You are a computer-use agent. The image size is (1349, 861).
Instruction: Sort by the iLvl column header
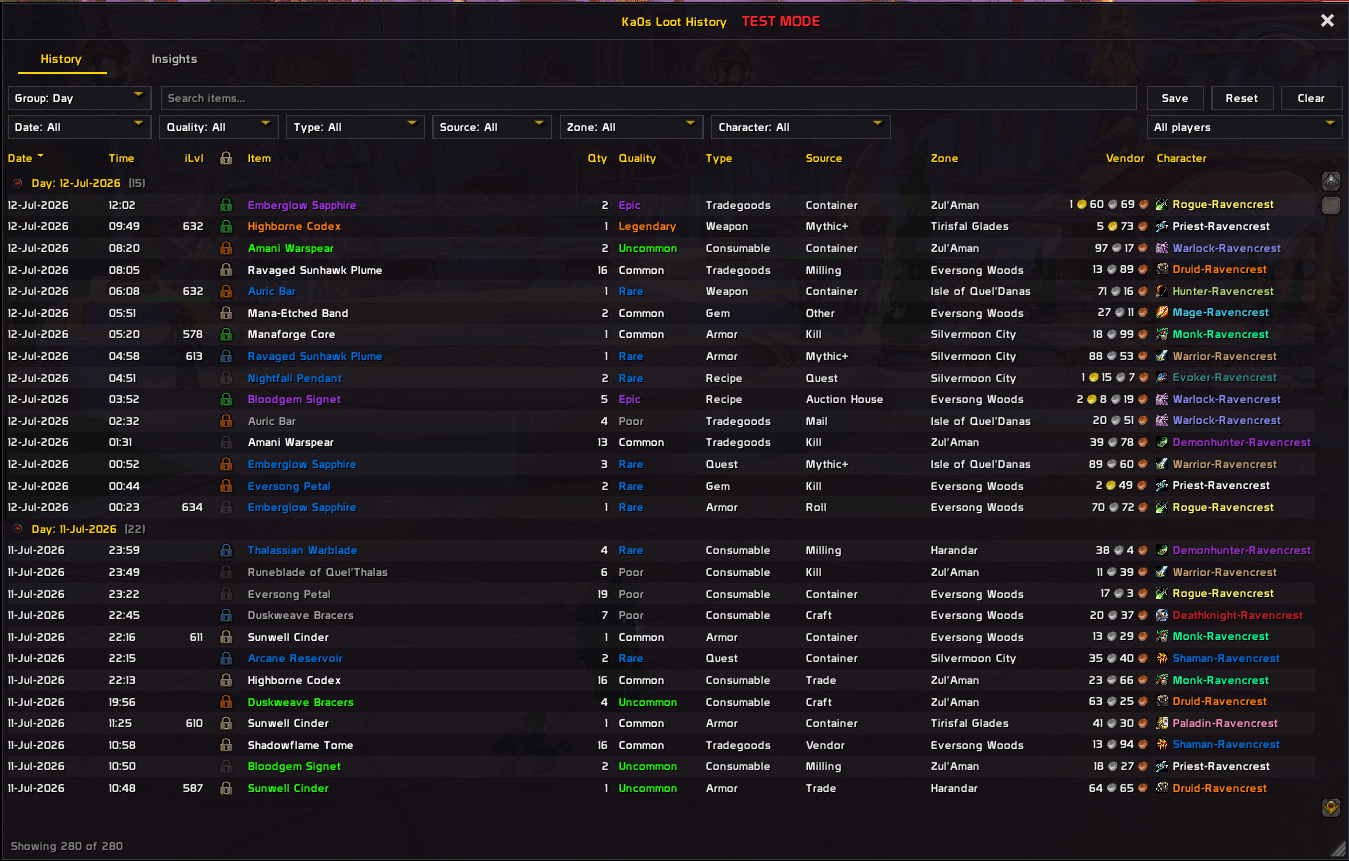pyautogui.click(x=194, y=158)
